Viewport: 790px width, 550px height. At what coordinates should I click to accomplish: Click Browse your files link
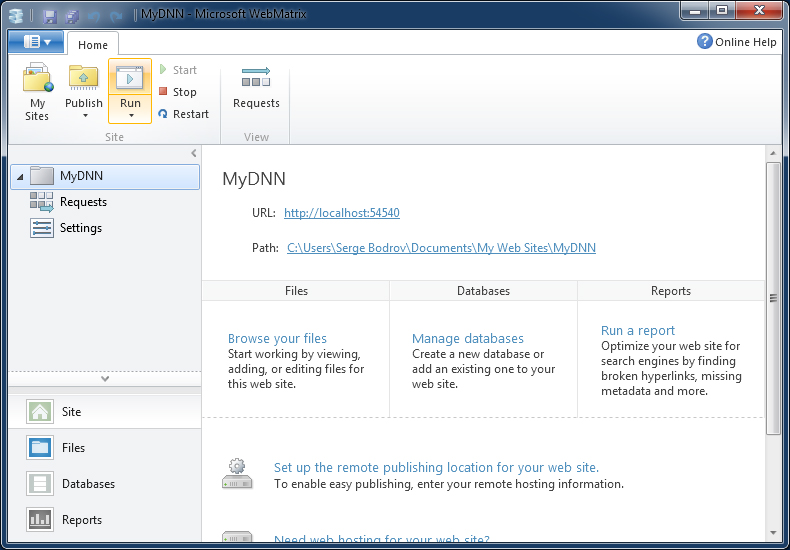point(277,338)
